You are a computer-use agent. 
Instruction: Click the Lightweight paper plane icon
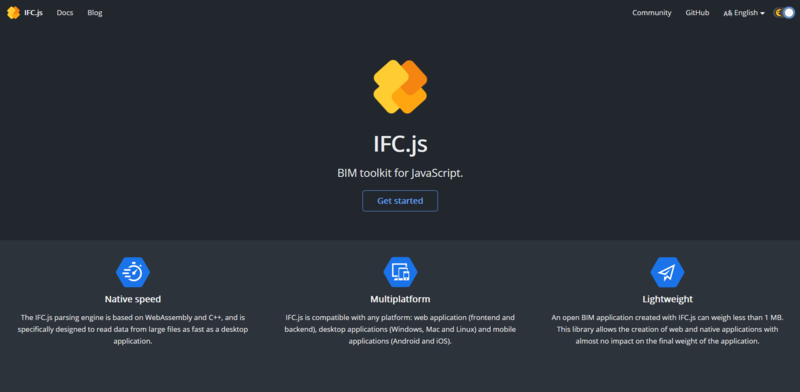pos(667,272)
